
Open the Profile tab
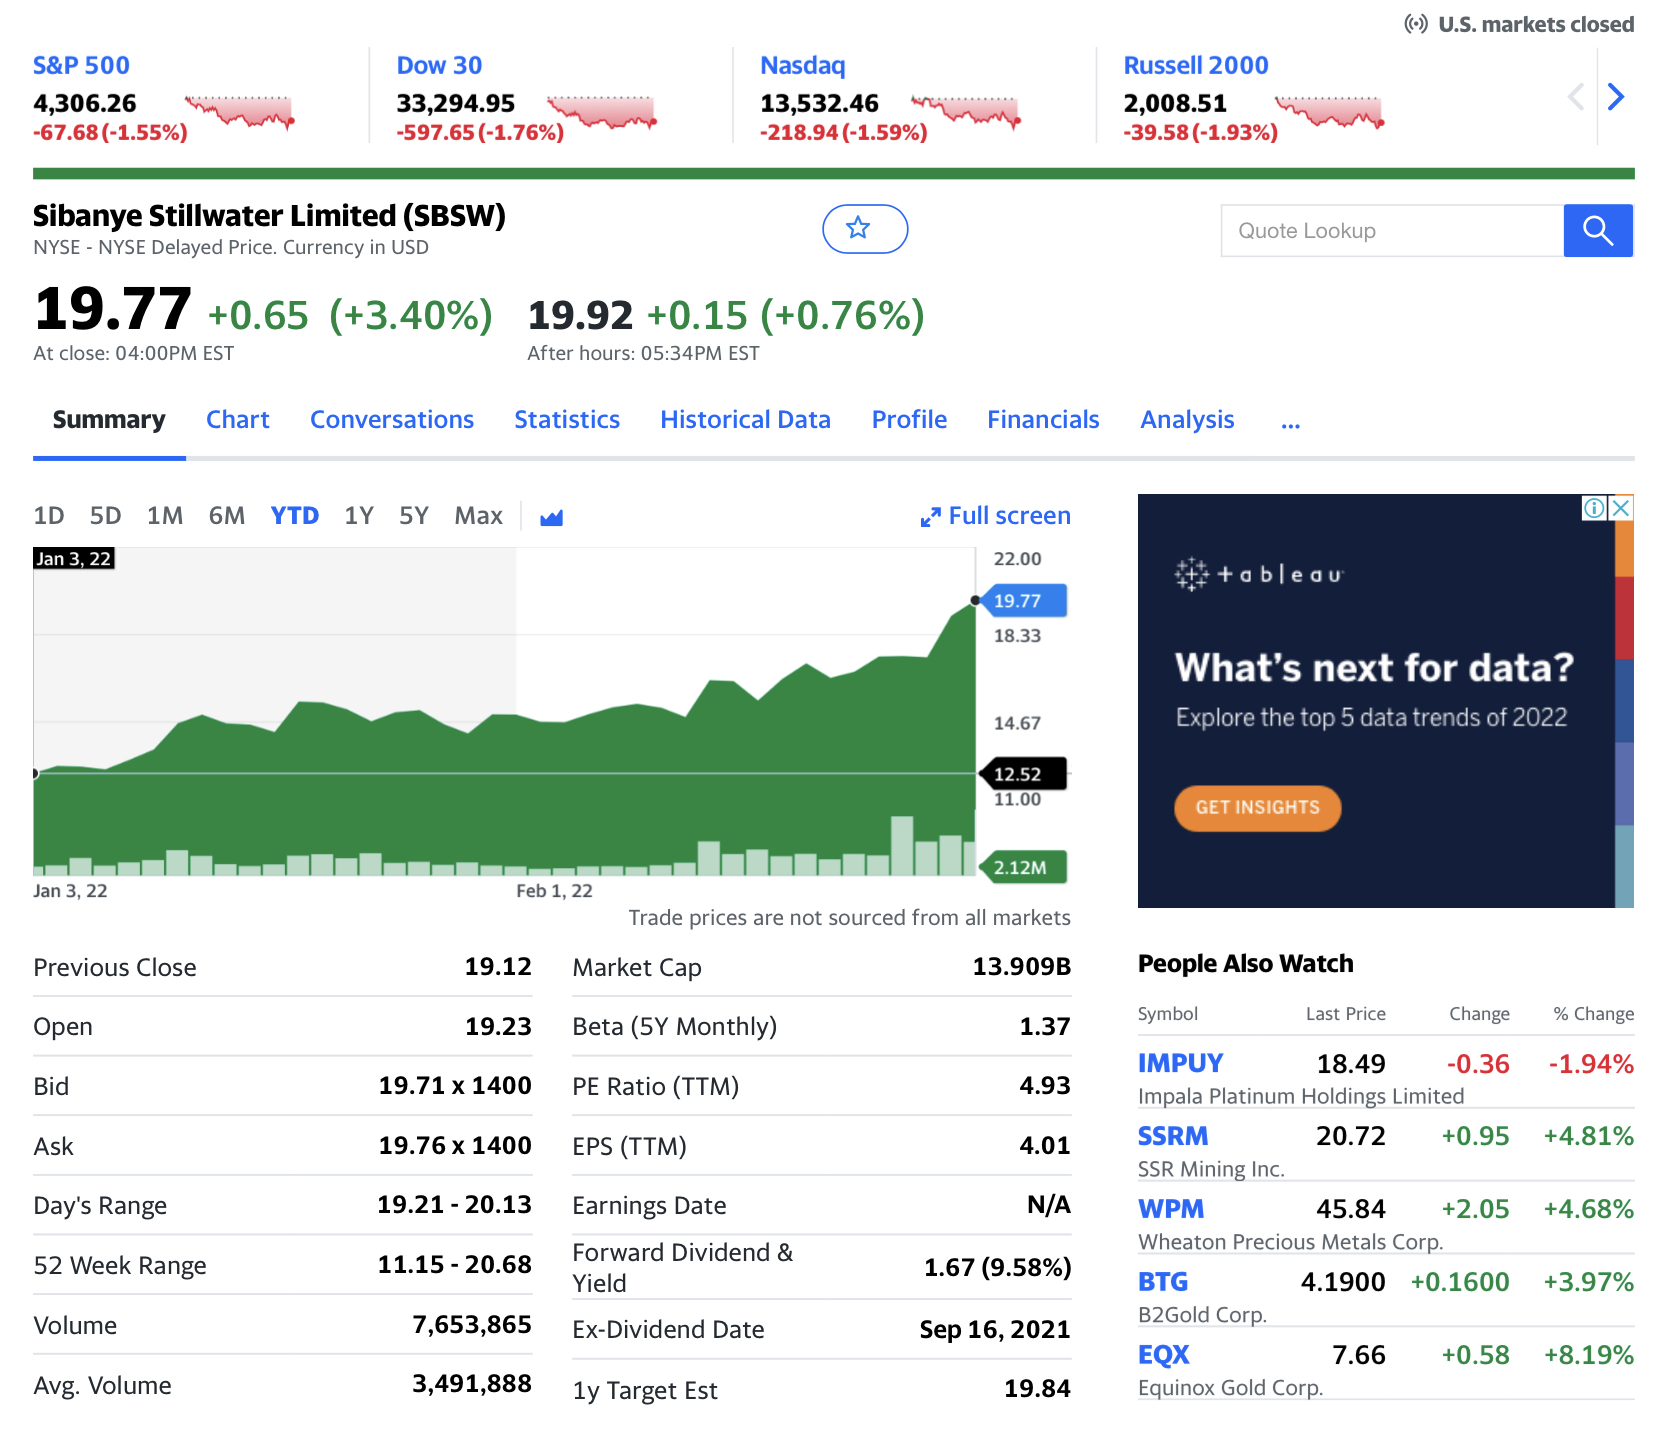click(909, 420)
